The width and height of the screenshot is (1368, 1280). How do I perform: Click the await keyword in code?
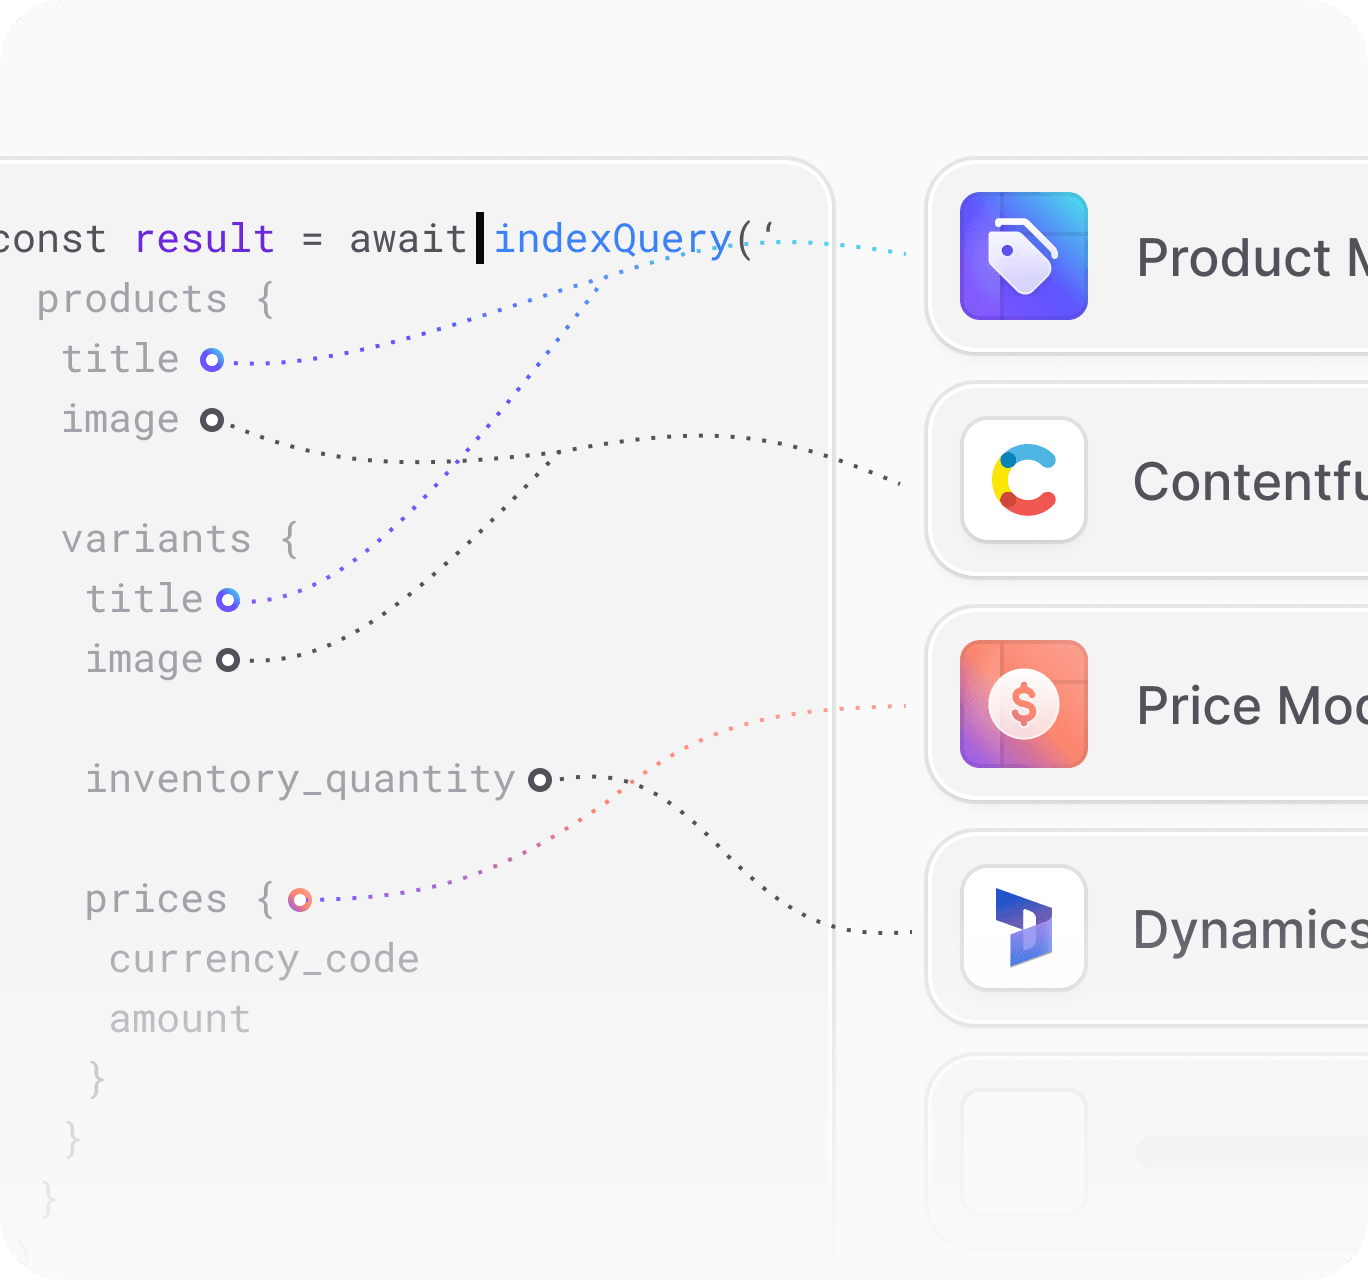[408, 240]
